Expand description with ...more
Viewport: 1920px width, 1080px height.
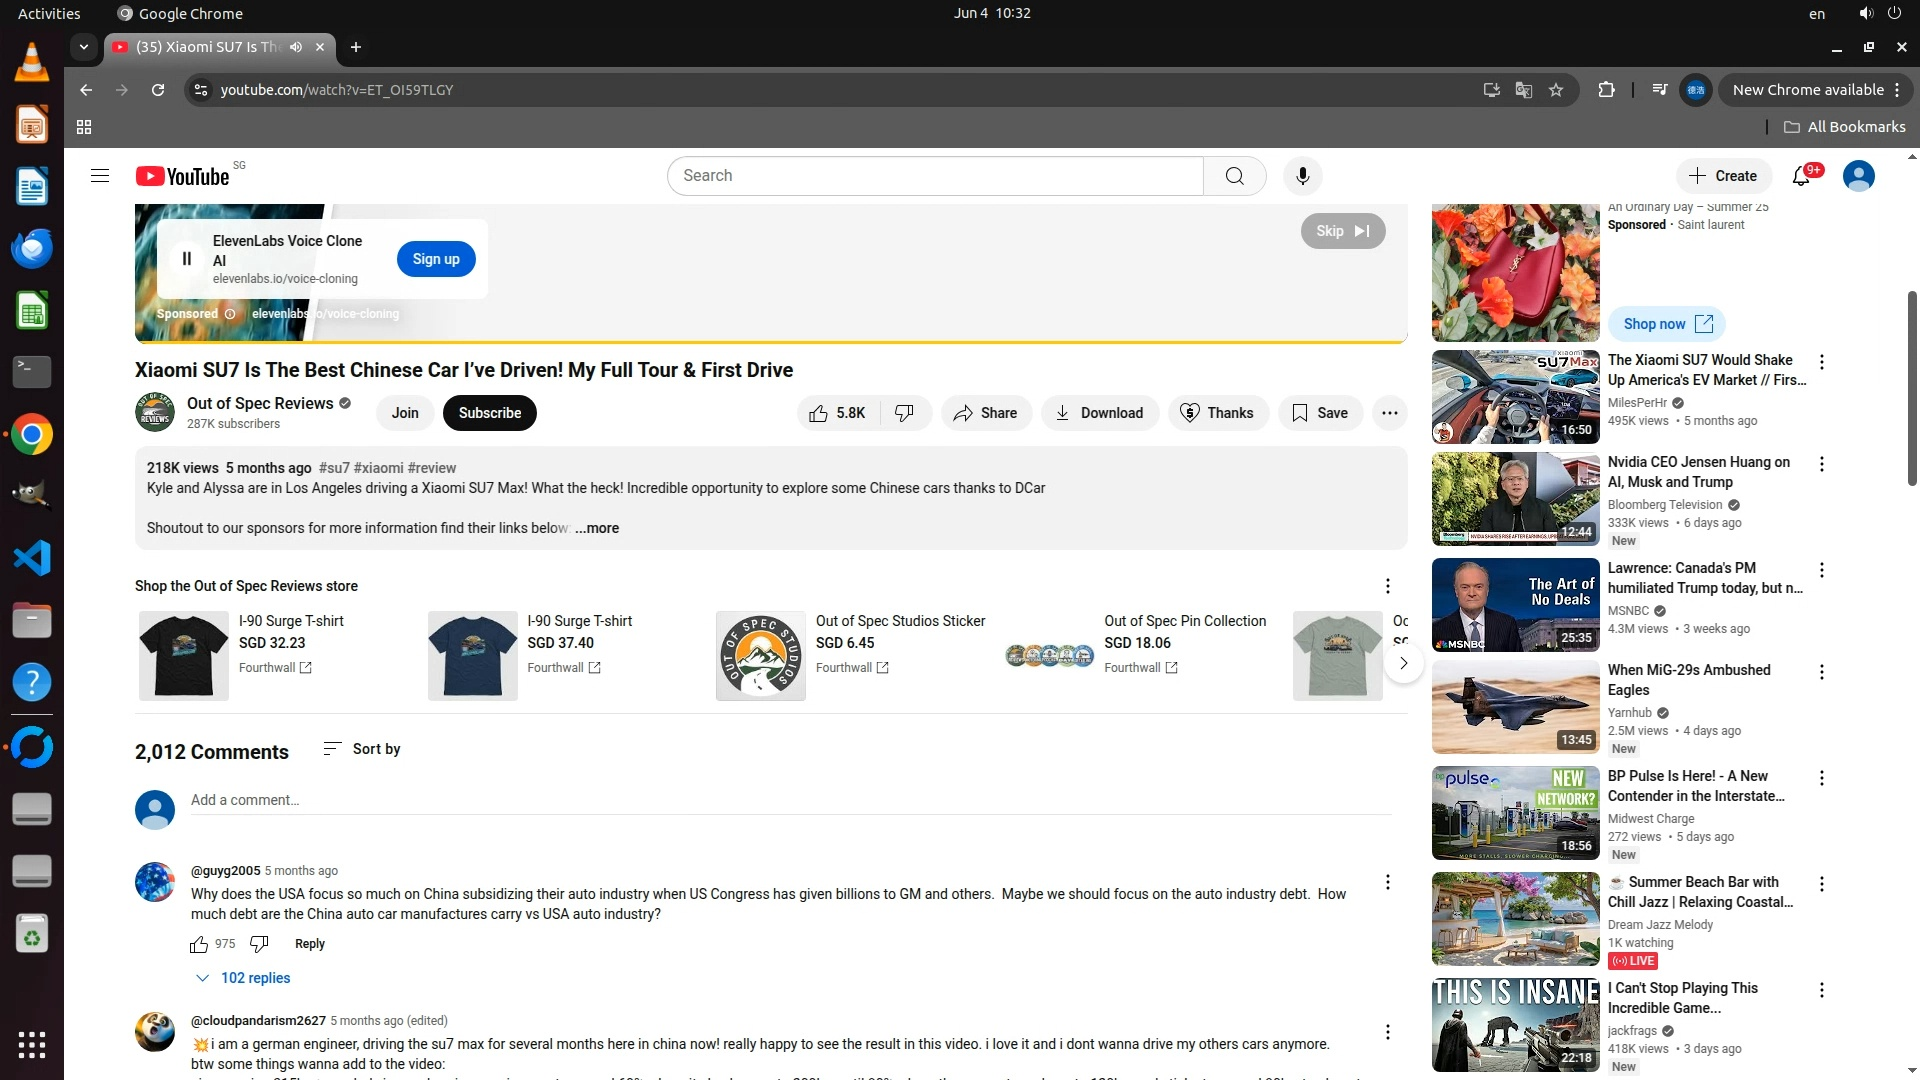coord(597,528)
